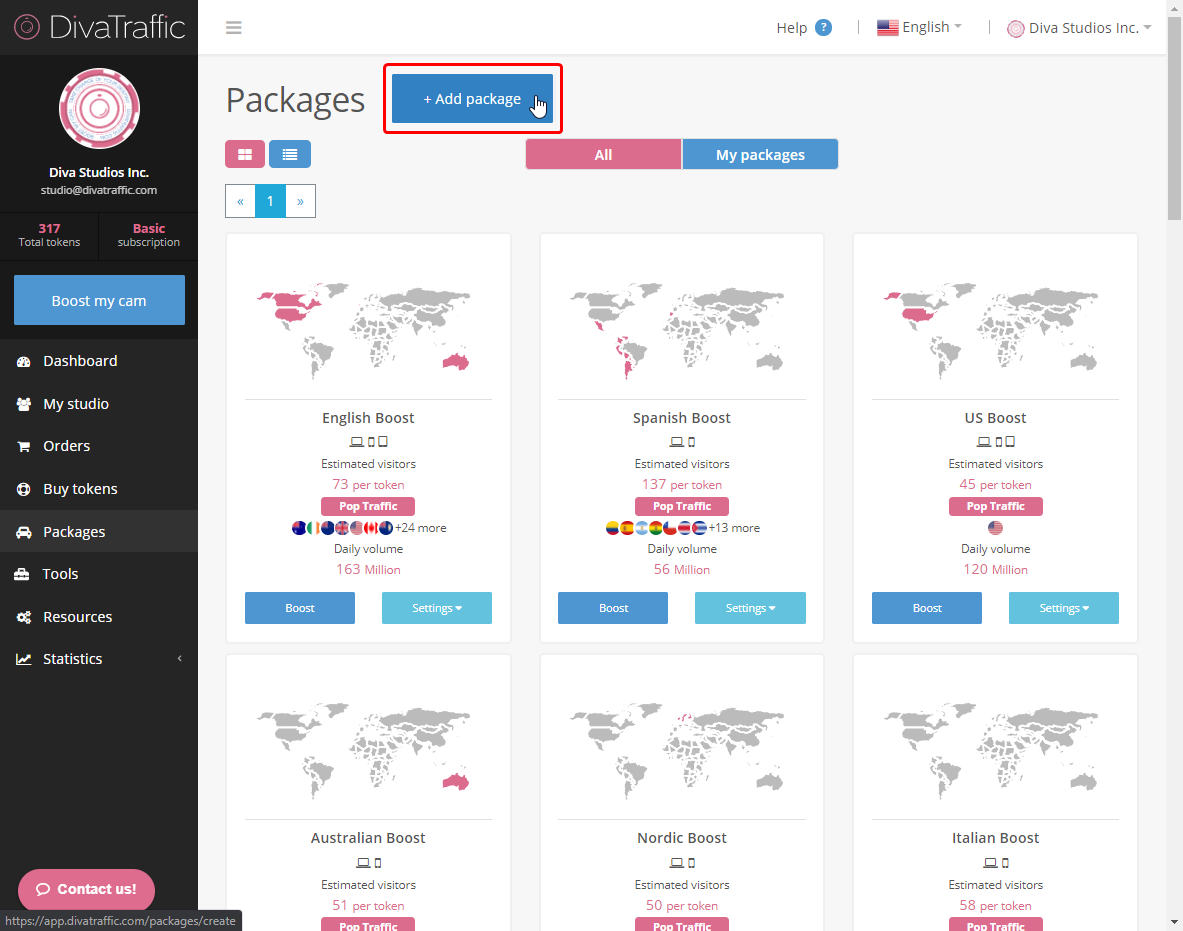This screenshot has height=931, width=1183.
Task: Click the Resources gears icon
Action: point(23,617)
